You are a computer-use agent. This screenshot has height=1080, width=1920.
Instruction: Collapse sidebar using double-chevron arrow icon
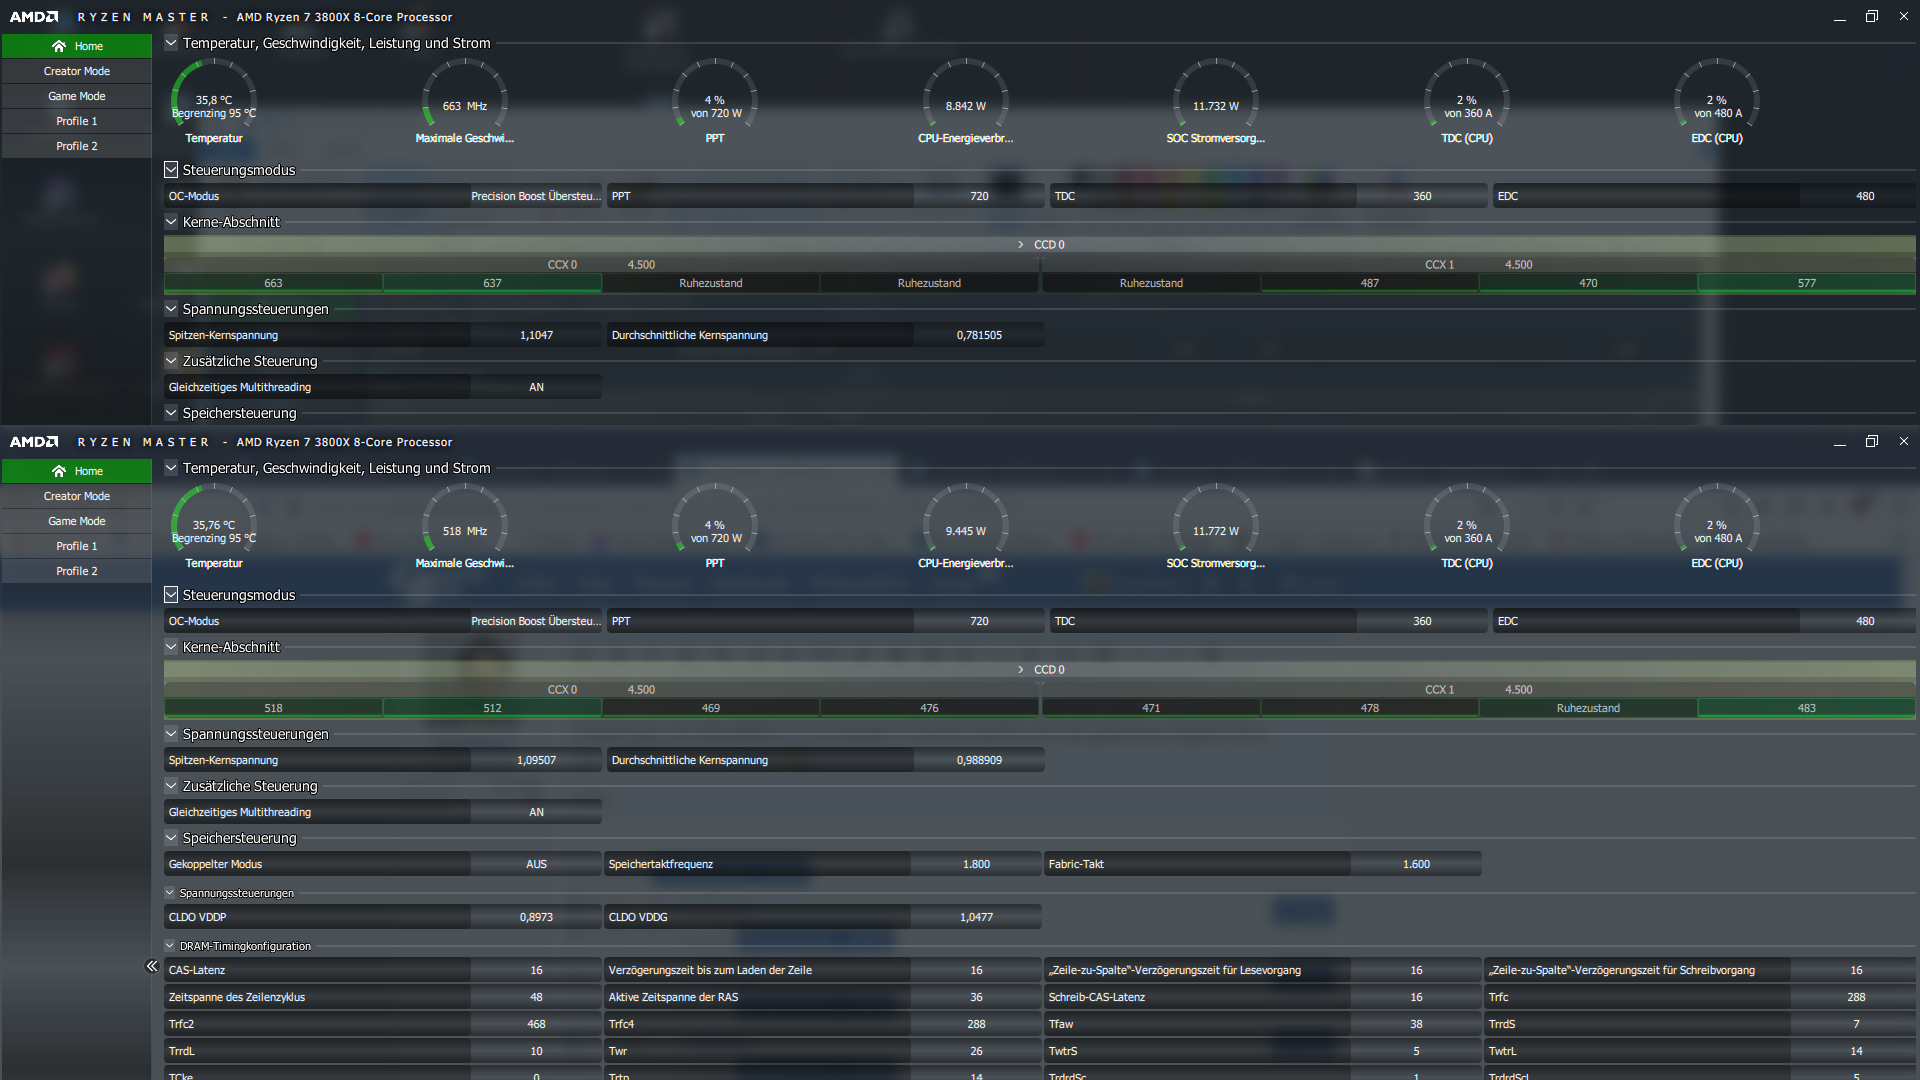point(152,966)
